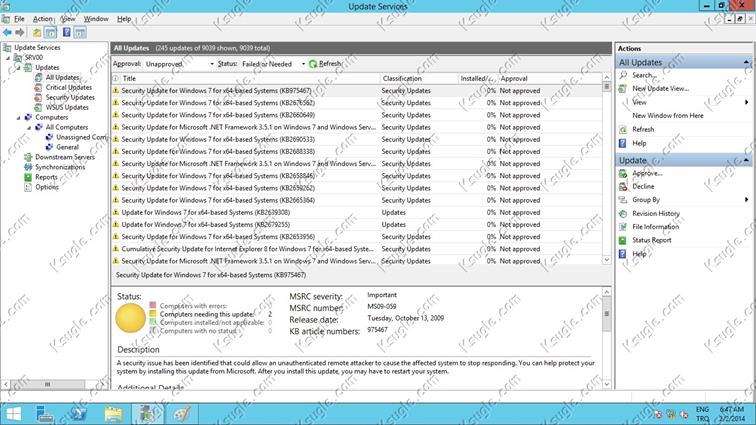
Task: Open Server Manager from taskbar
Action: (x=44, y=414)
